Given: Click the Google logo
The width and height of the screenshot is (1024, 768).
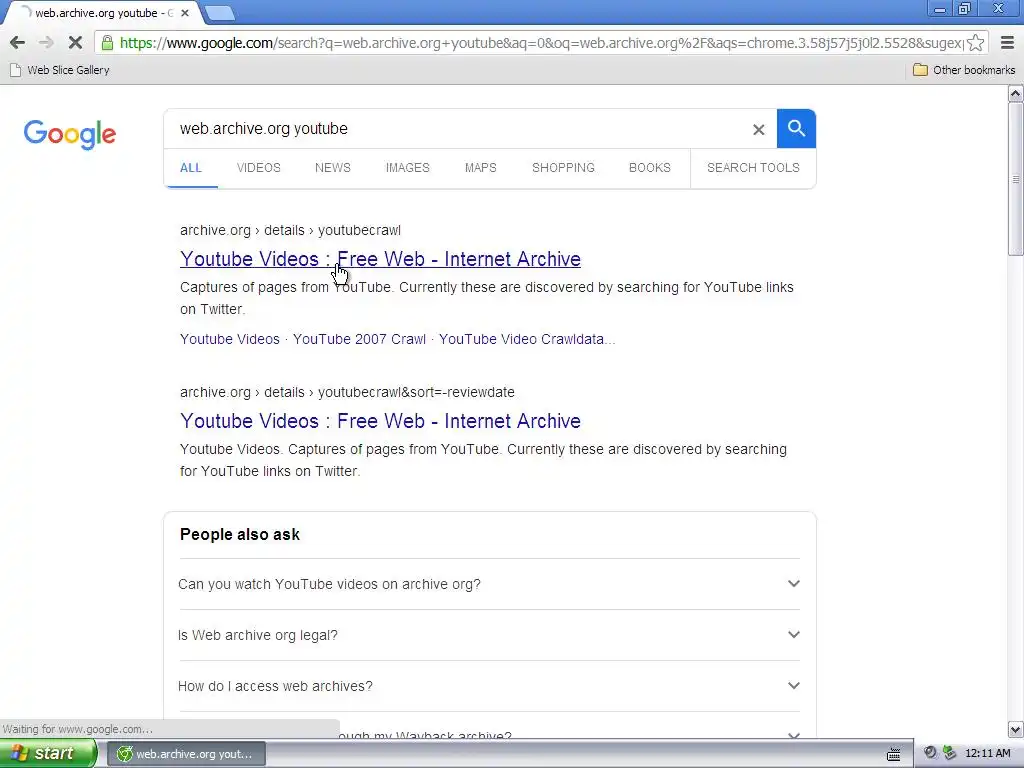Looking at the screenshot, I should coord(70,134).
